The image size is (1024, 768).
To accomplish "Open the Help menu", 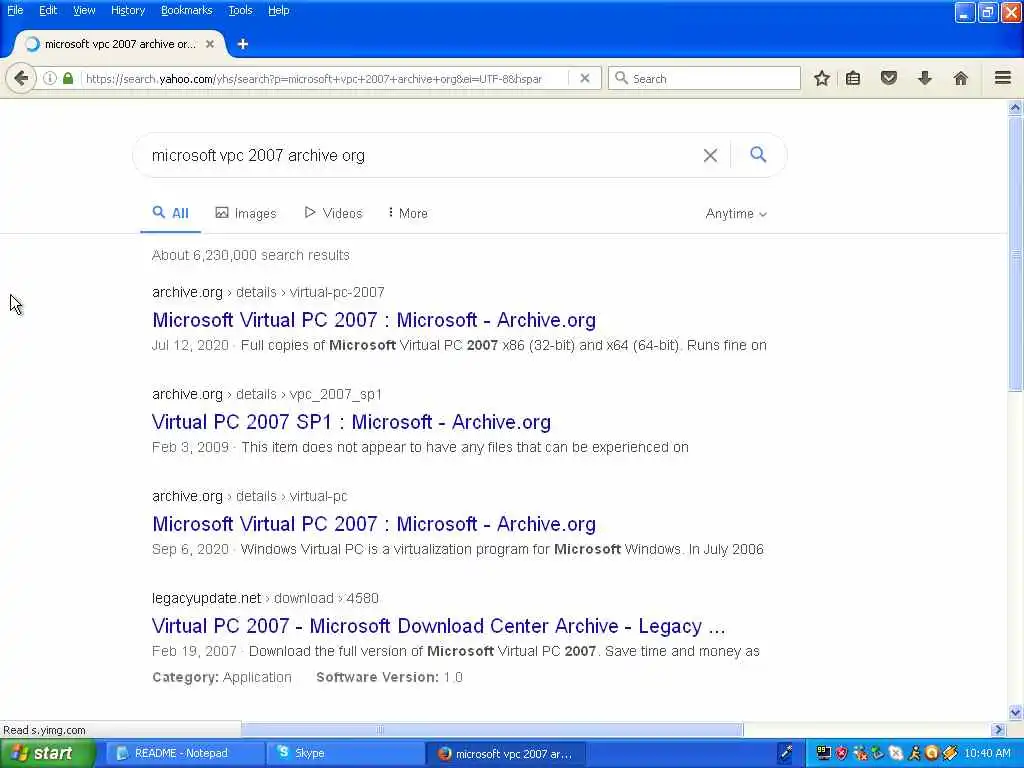I will (278, 10).
